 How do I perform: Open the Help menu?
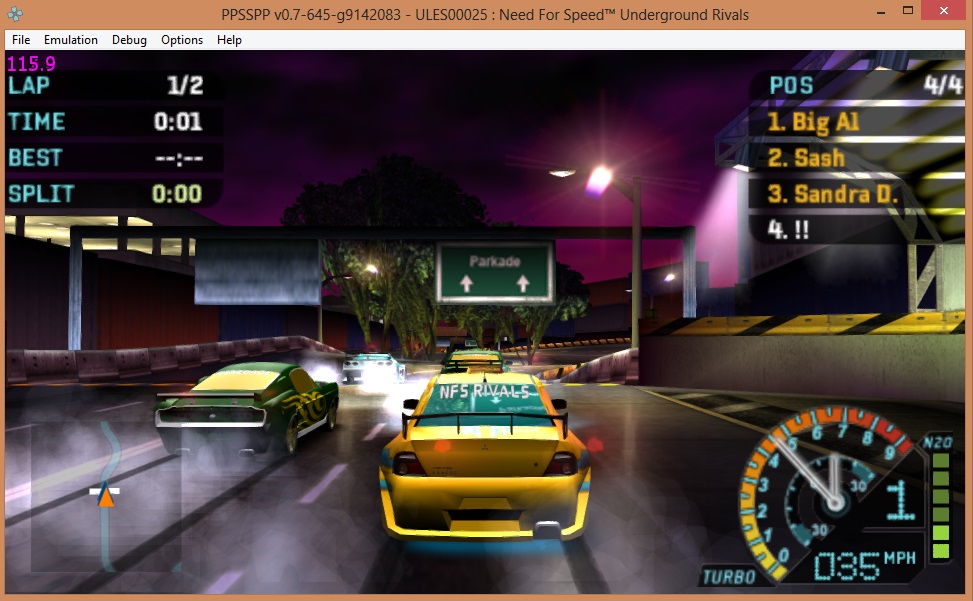point(229,40)
